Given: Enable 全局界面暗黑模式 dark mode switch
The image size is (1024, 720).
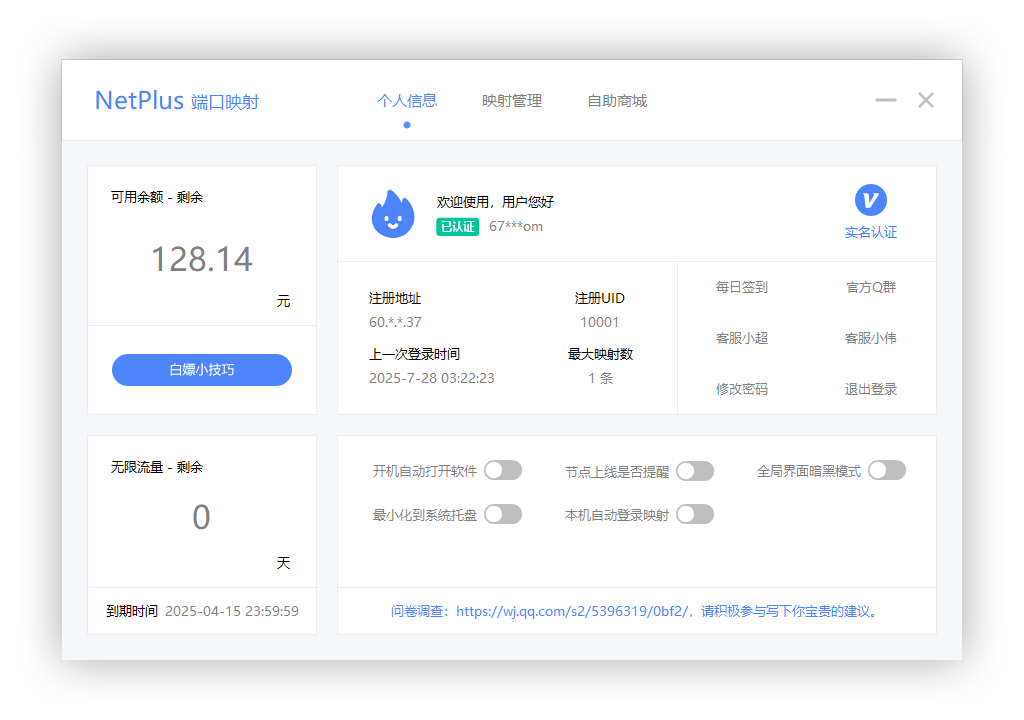Looking at the screenshot, I should pyautogui.click(x=886, y=468).
